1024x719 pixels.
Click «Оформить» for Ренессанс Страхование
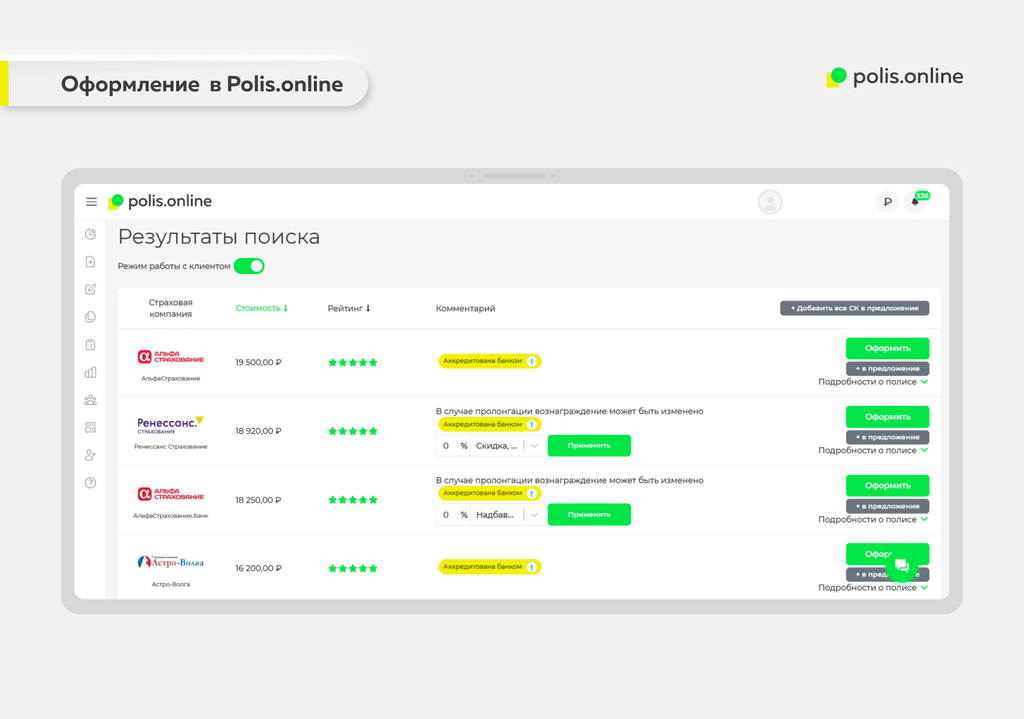click(x=887, y=417)
